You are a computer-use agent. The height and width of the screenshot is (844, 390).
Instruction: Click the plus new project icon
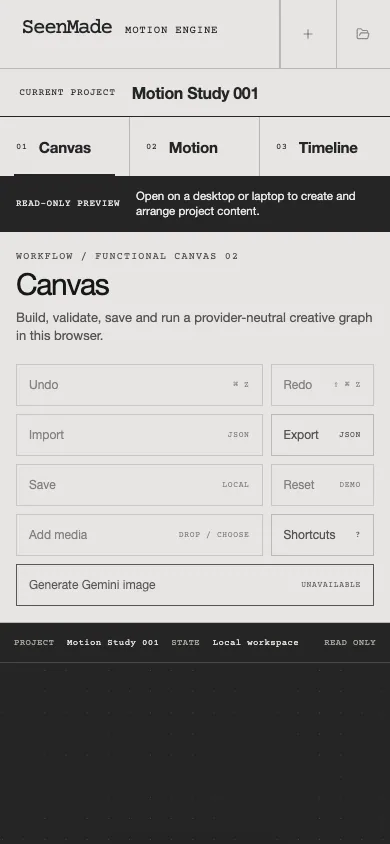pyautogui.click(x=308, y=34)
